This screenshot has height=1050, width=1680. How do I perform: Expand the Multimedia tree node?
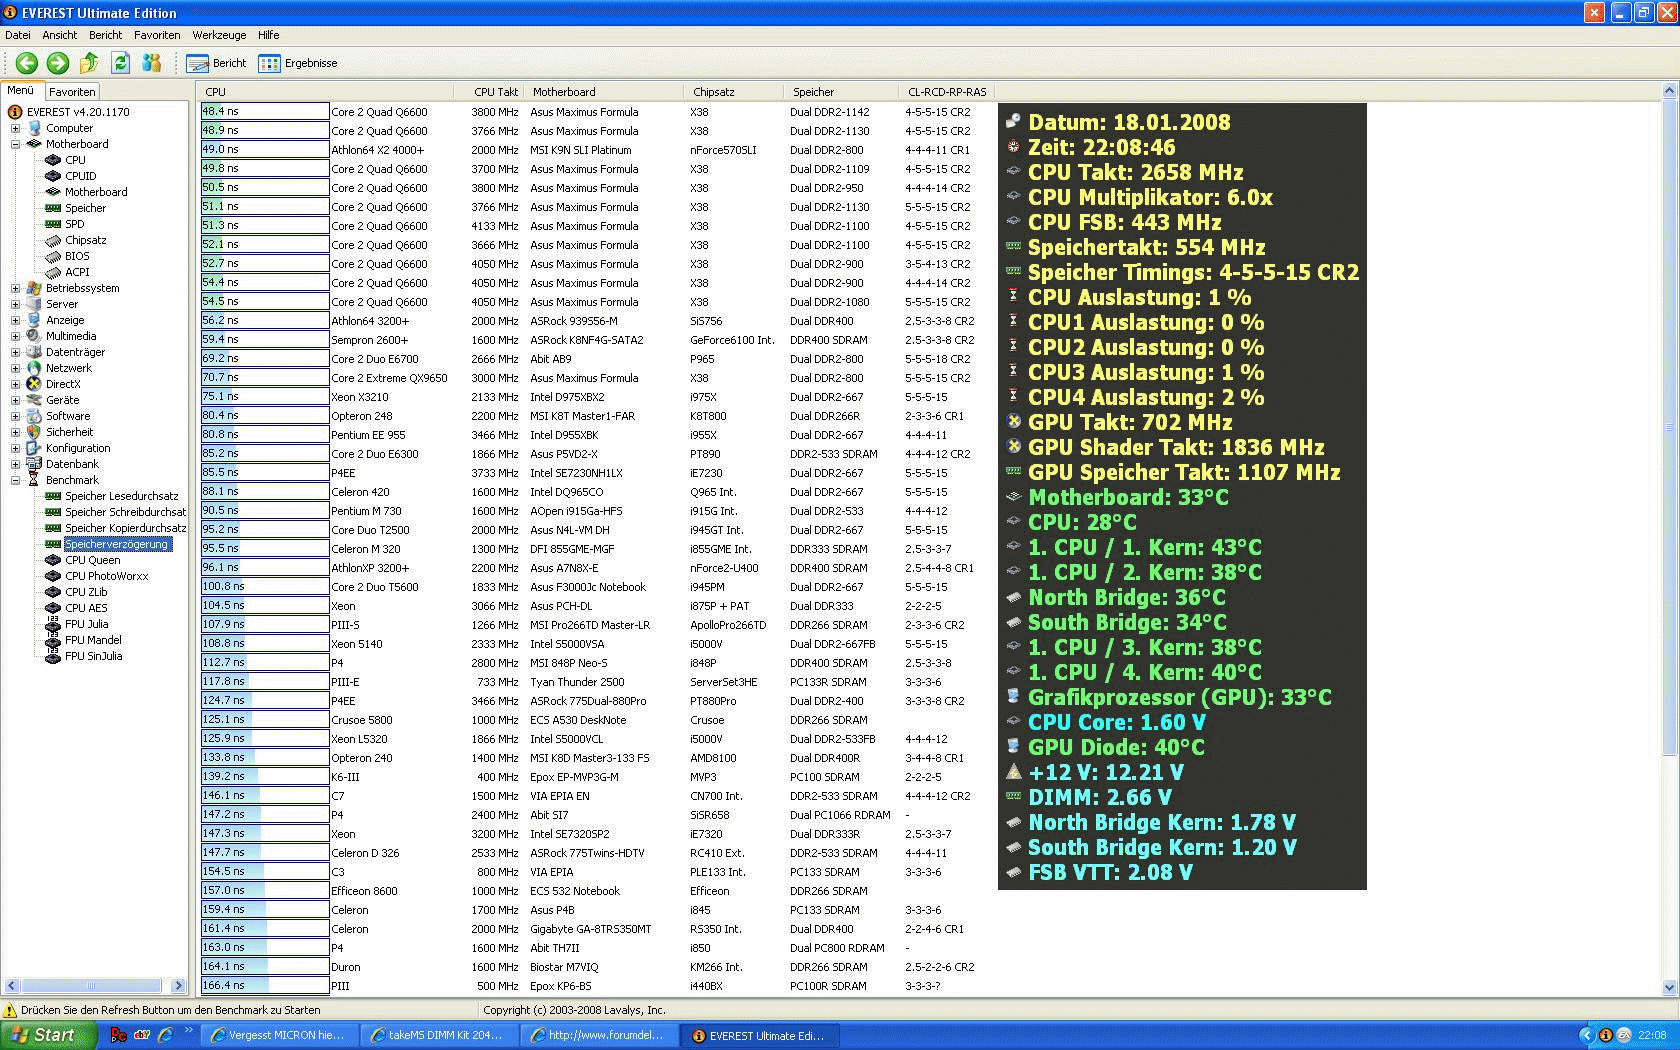coord(15,336)
